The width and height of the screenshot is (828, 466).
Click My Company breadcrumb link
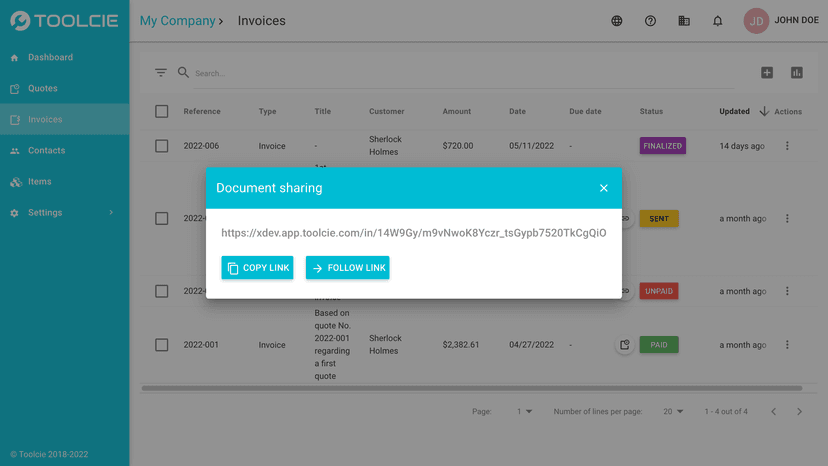[x=177, y=21]
